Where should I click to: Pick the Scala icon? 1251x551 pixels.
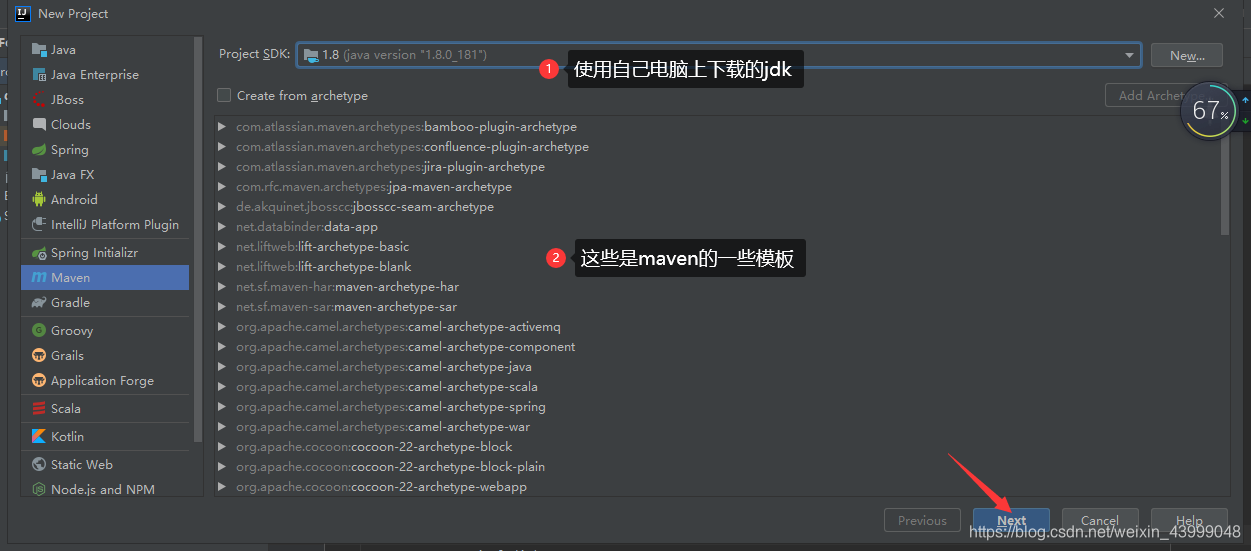[x=39, y=409]
